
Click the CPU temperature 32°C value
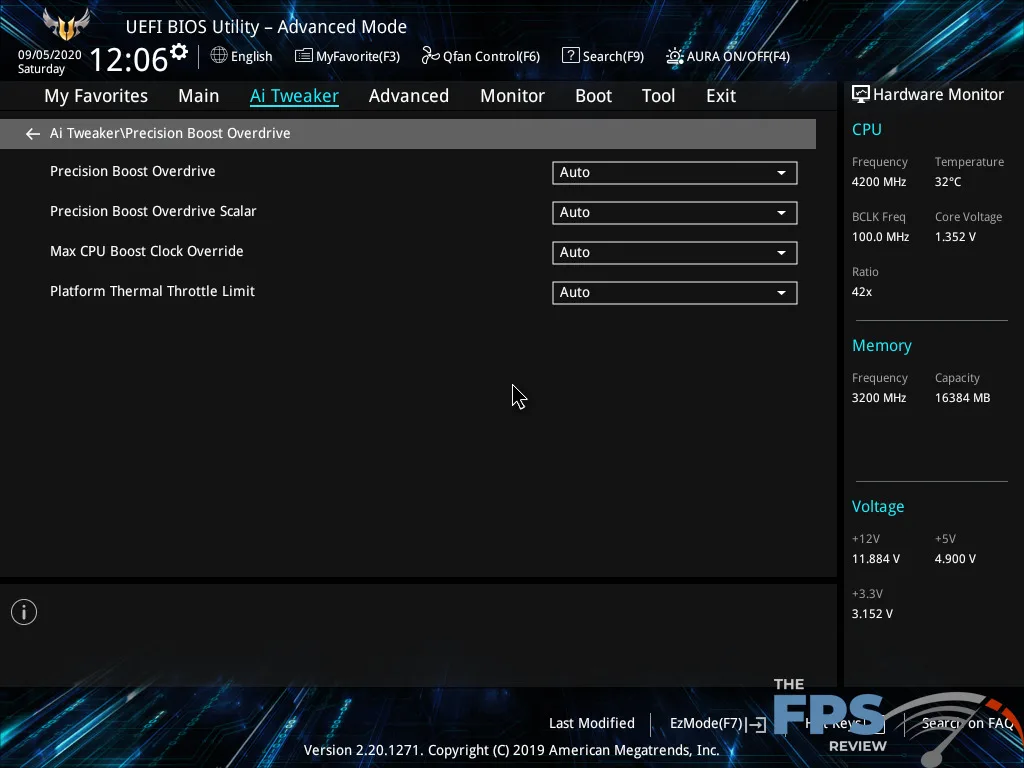(x=948, y=182)
